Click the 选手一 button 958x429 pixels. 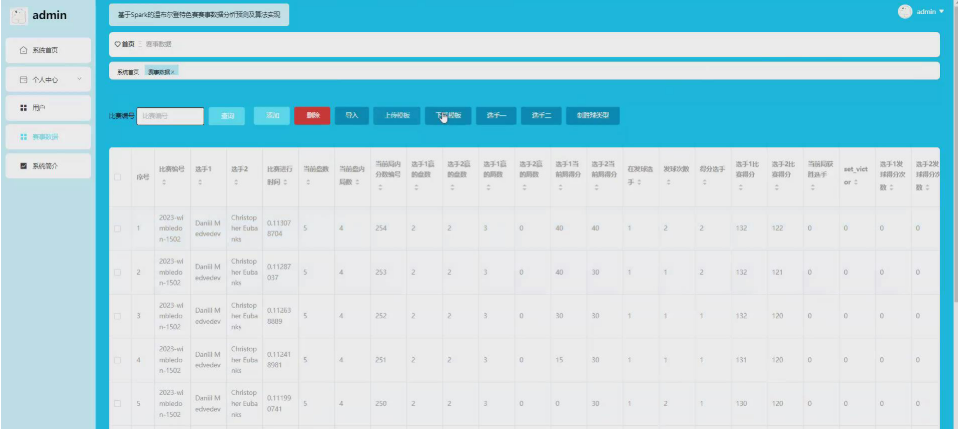click(x=496, y=116)
